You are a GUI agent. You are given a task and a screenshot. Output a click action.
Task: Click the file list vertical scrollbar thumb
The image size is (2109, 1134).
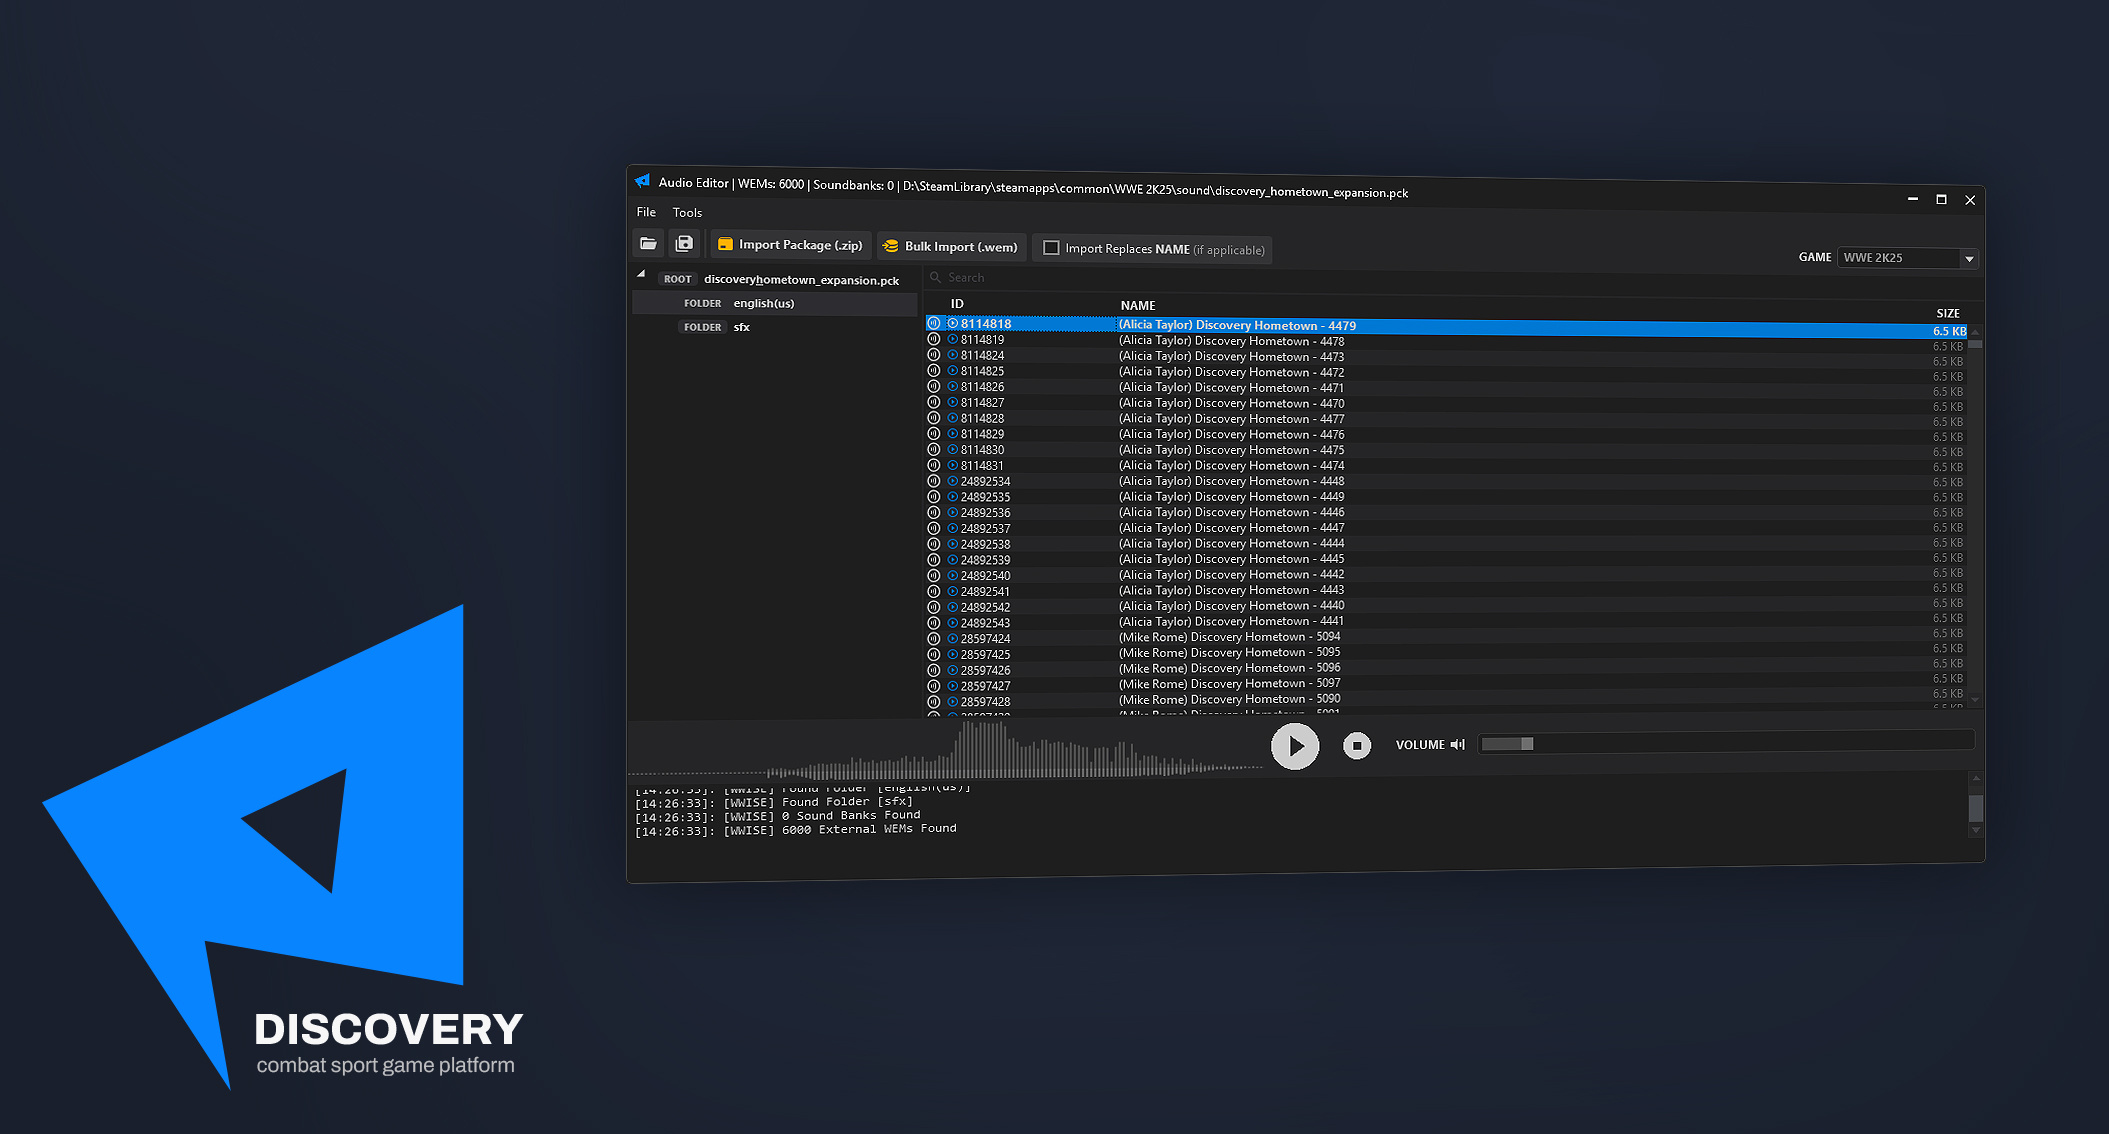(x=1975, y=343)
